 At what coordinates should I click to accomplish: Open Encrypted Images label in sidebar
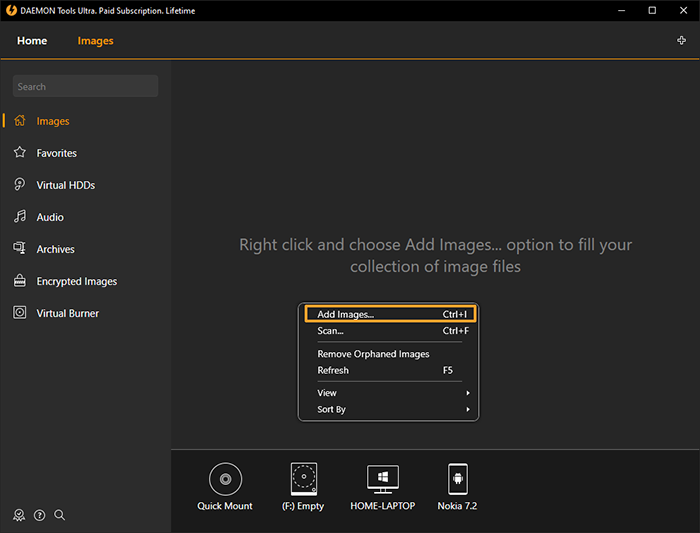click(77, 282)
